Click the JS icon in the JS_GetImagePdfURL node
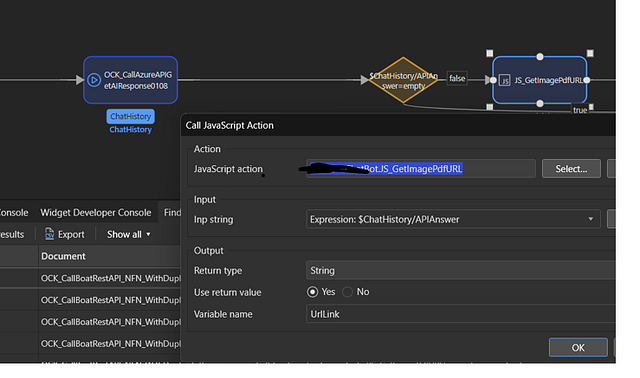This screenshot has width=640, height=378. pyautogui.click(x=505, y=80)
